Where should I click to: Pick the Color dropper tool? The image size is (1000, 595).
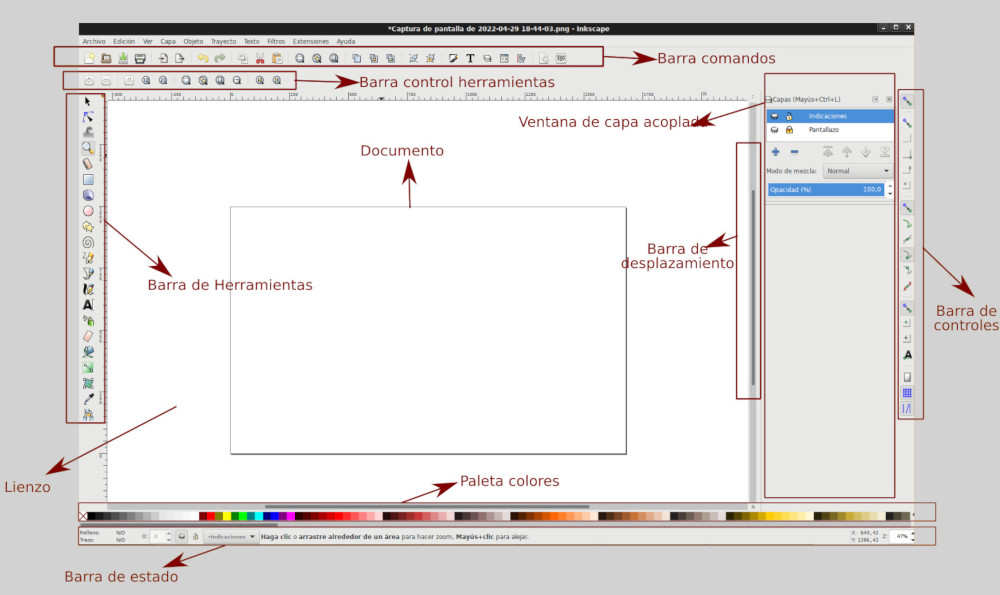pyautogui.click(x=88, y=399)
